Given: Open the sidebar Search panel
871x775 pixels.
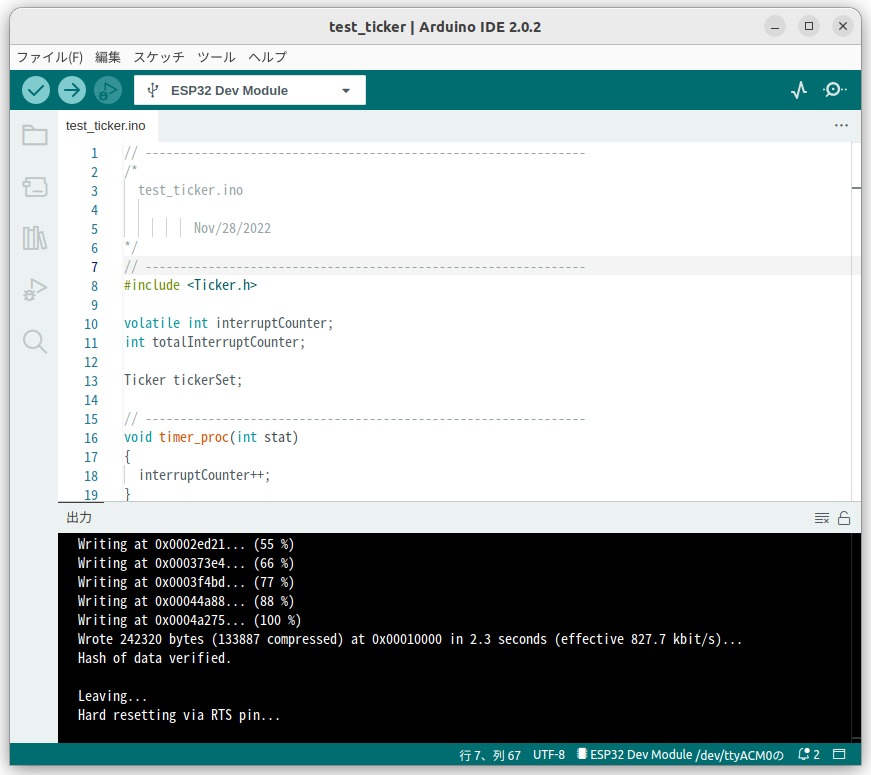Looking at the screenshot, I should [34, 342].
